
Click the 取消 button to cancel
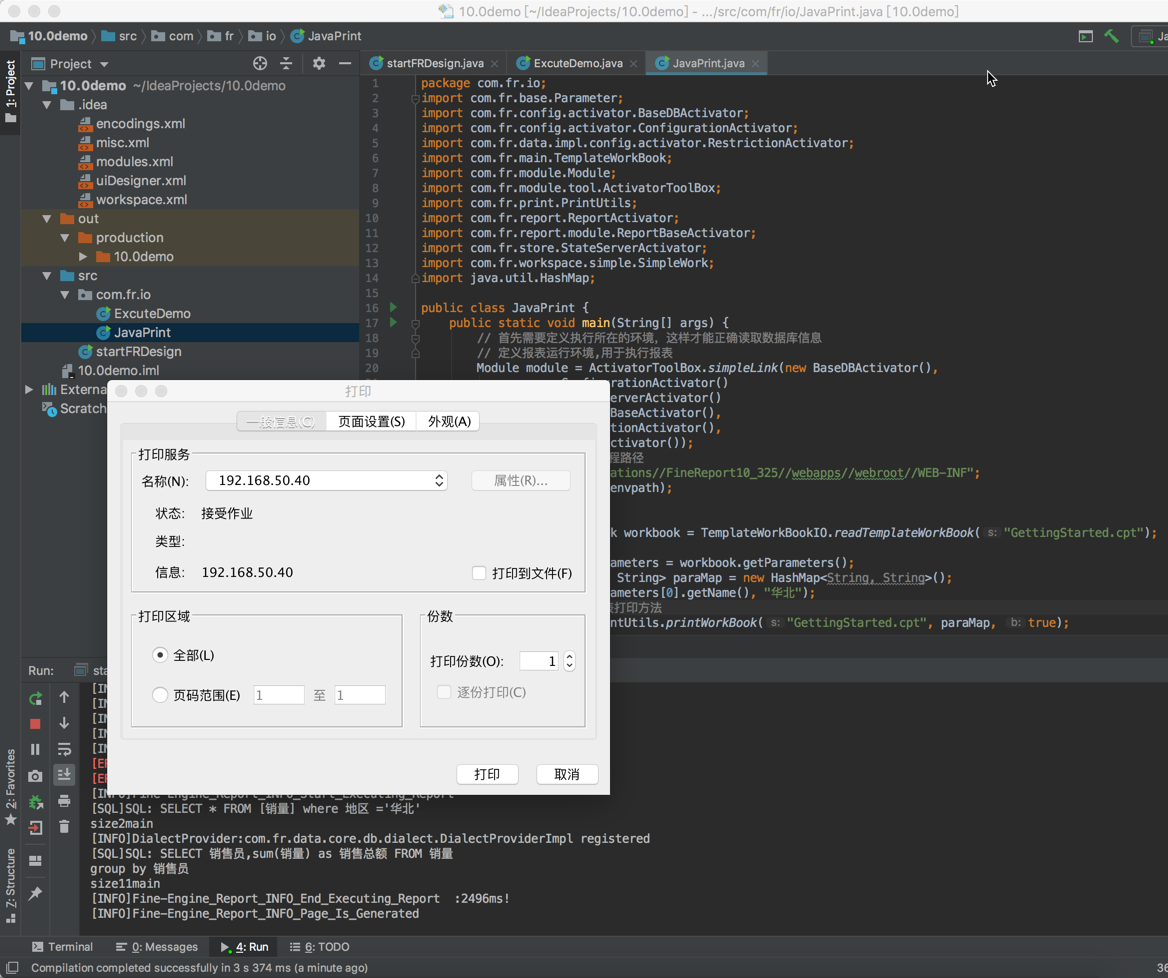pos(566,774)
